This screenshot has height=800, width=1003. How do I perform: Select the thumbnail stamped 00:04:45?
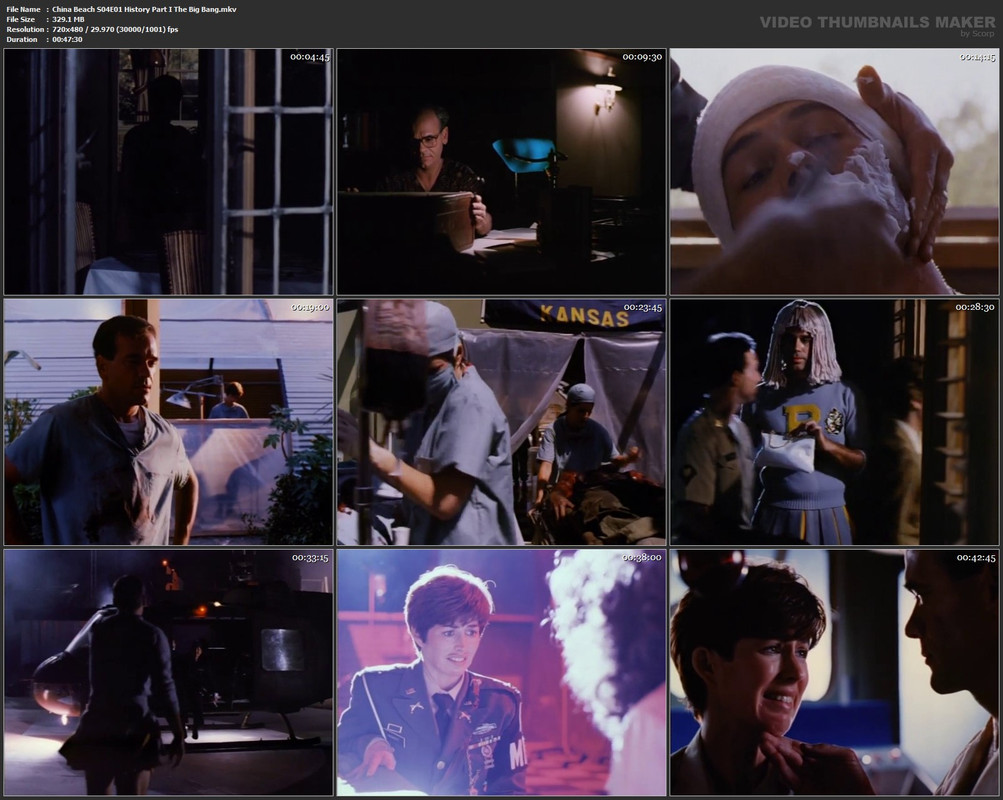[168, 171]
